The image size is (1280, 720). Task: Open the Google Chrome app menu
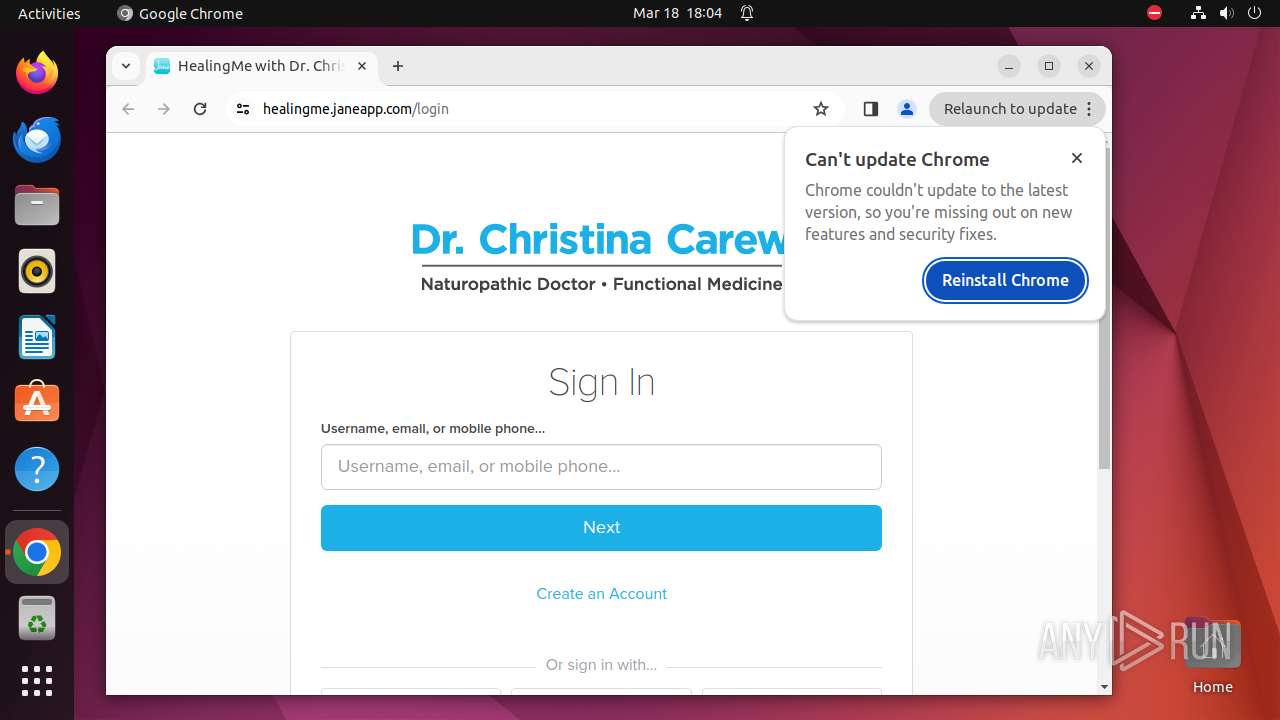coord(180,13)
